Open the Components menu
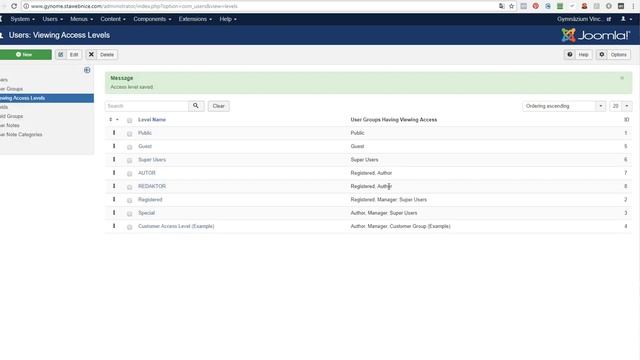The height and width of the screenshot is (360, 640). point(152,19)
